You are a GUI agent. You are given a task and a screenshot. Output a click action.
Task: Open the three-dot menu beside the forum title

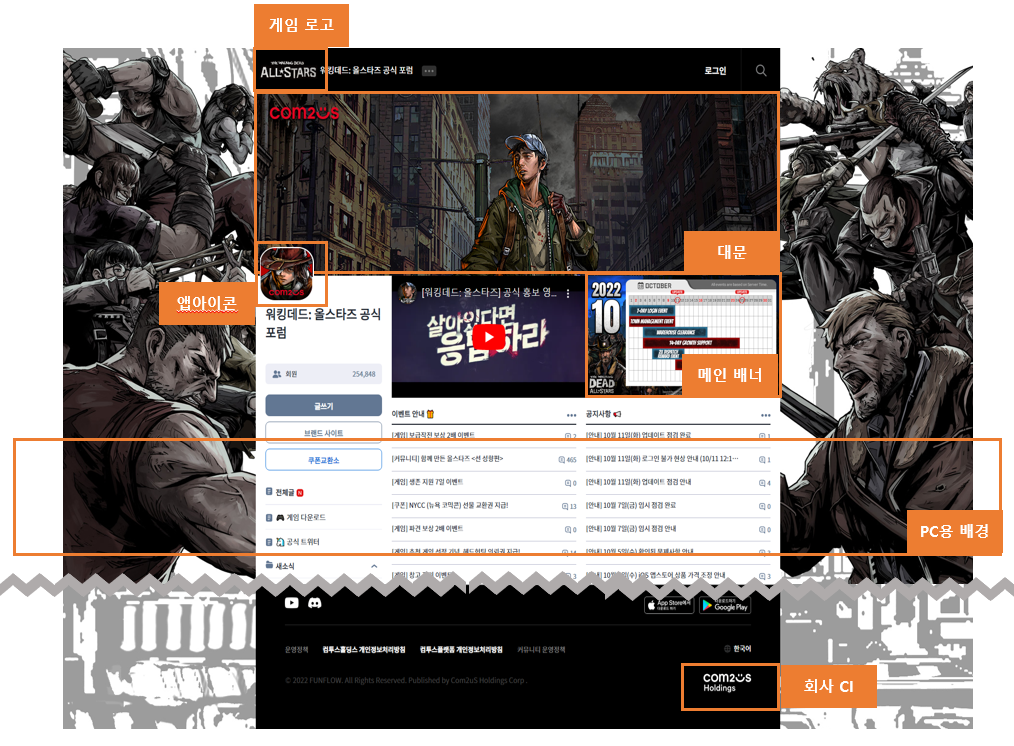(x=429, y=71)
